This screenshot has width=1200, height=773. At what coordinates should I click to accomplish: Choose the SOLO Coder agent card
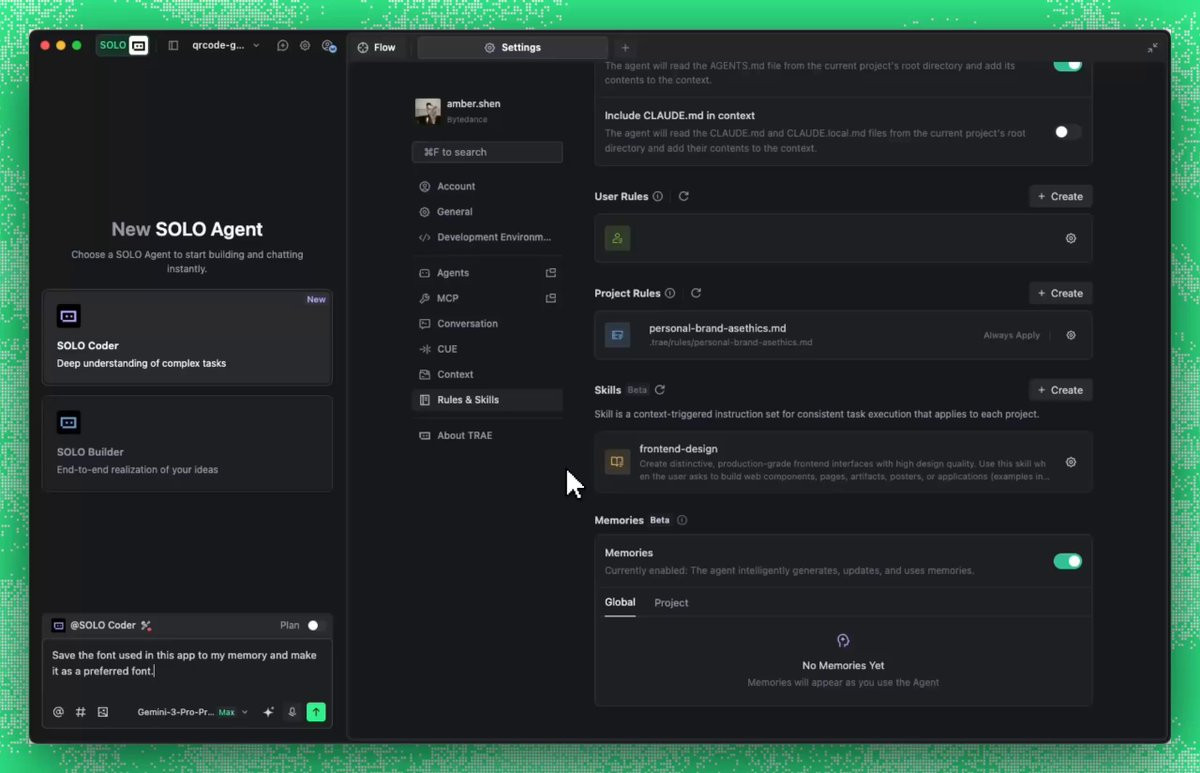(x=187, y=337)
